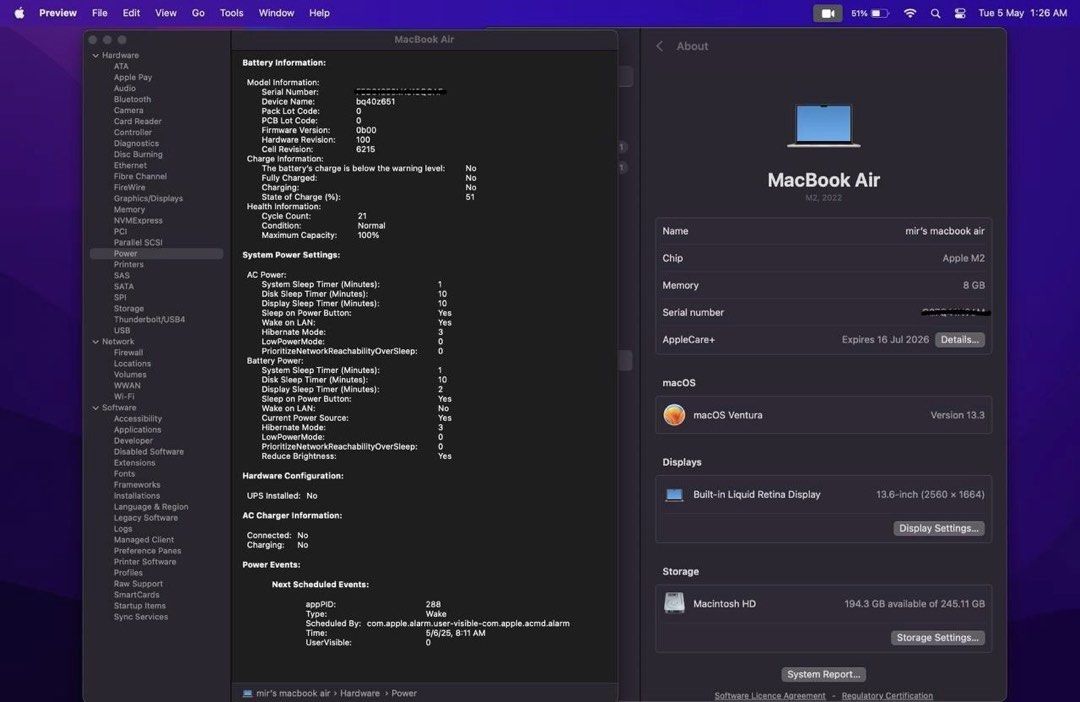Open the Help menu
Screen dimensions: 1080x702
(x=319, y=13)
